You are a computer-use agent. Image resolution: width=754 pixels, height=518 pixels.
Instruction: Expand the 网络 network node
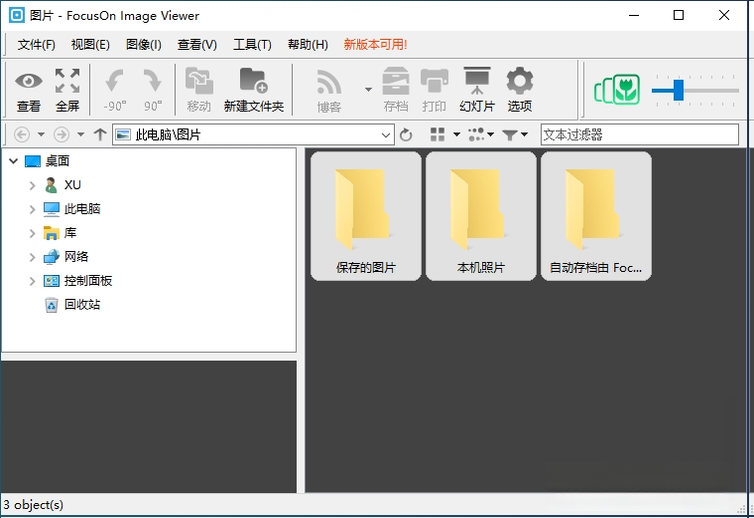[32, 257]
